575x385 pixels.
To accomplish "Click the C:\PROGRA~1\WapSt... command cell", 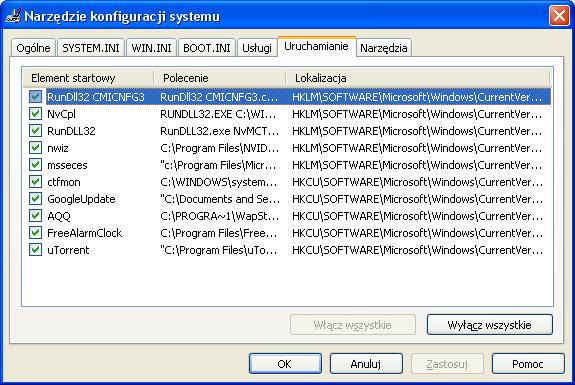I will (x=219, y=216).
